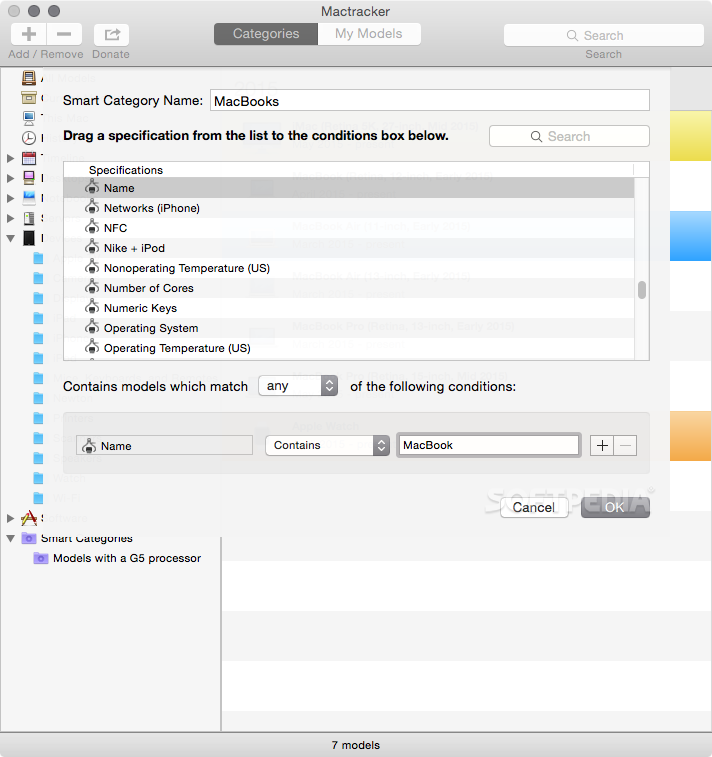Select the Name specification row
The height and width of the screenshot is (757, 712).
point(349,188)
